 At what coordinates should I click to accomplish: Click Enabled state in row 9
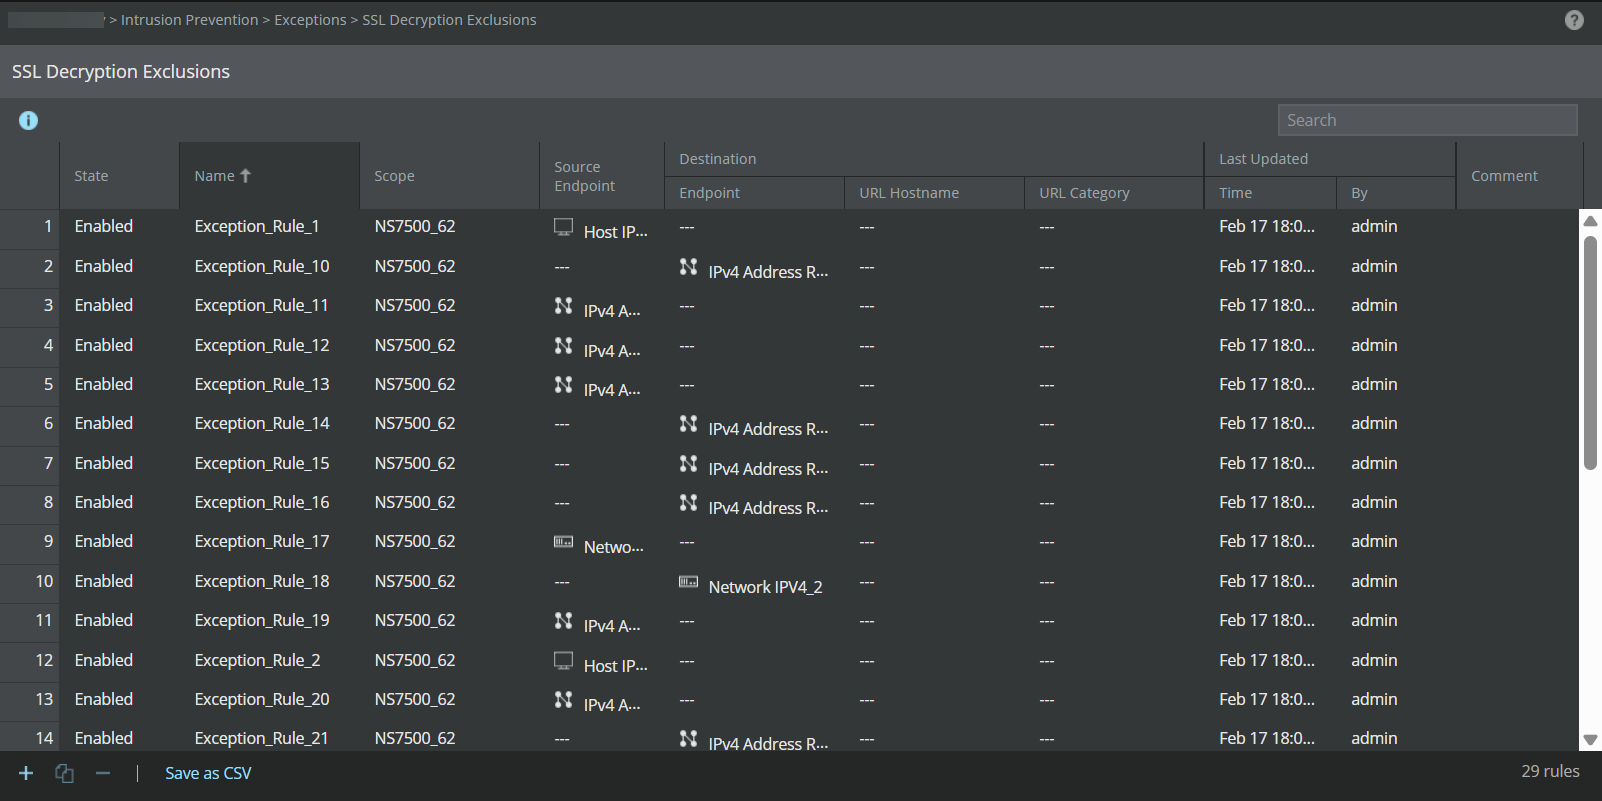tap(104, 541)
